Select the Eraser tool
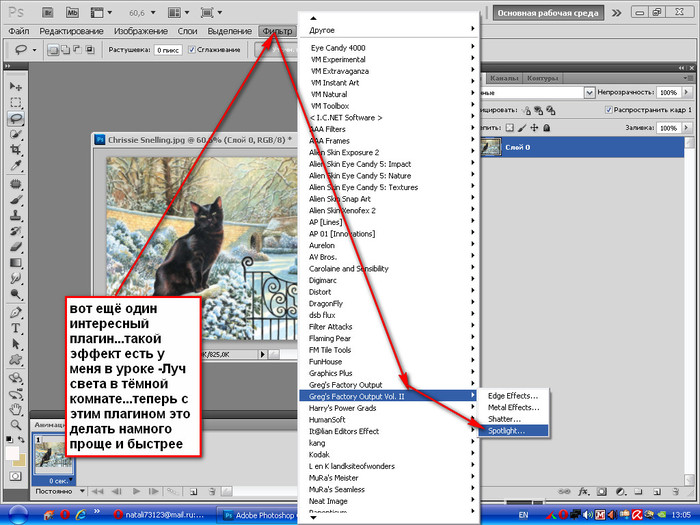The image size is (700, 525). pyautogui.click(x=16, y=247)
